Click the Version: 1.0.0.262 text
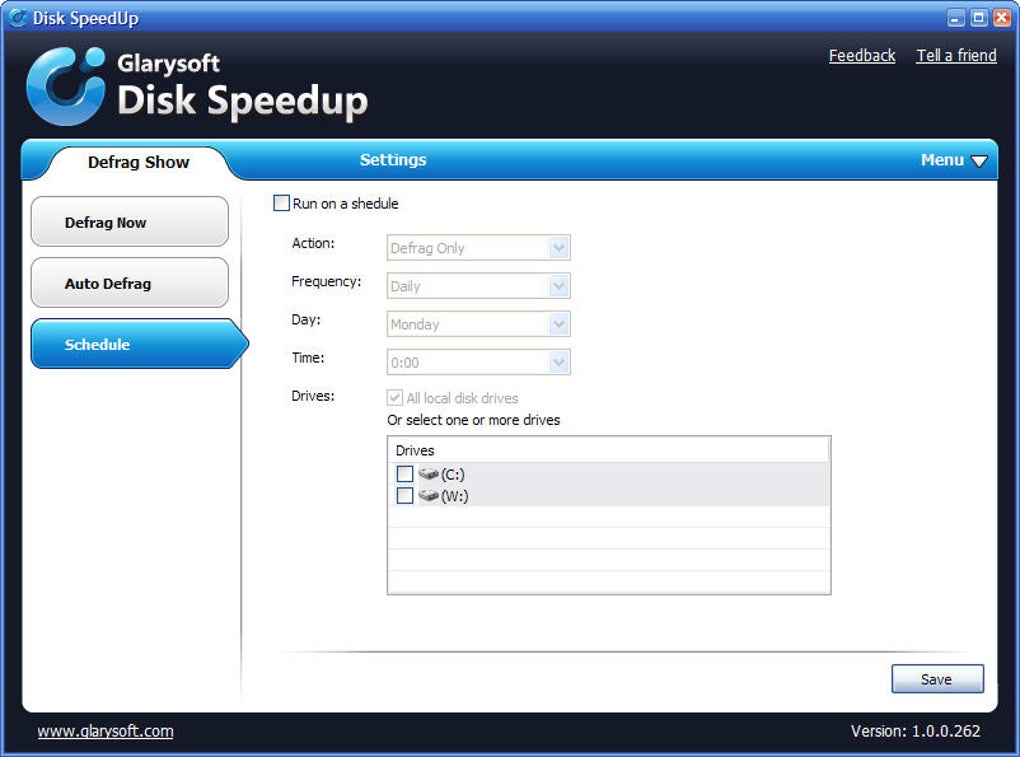Screen dimensions: 1020x757 pos(915,731)
